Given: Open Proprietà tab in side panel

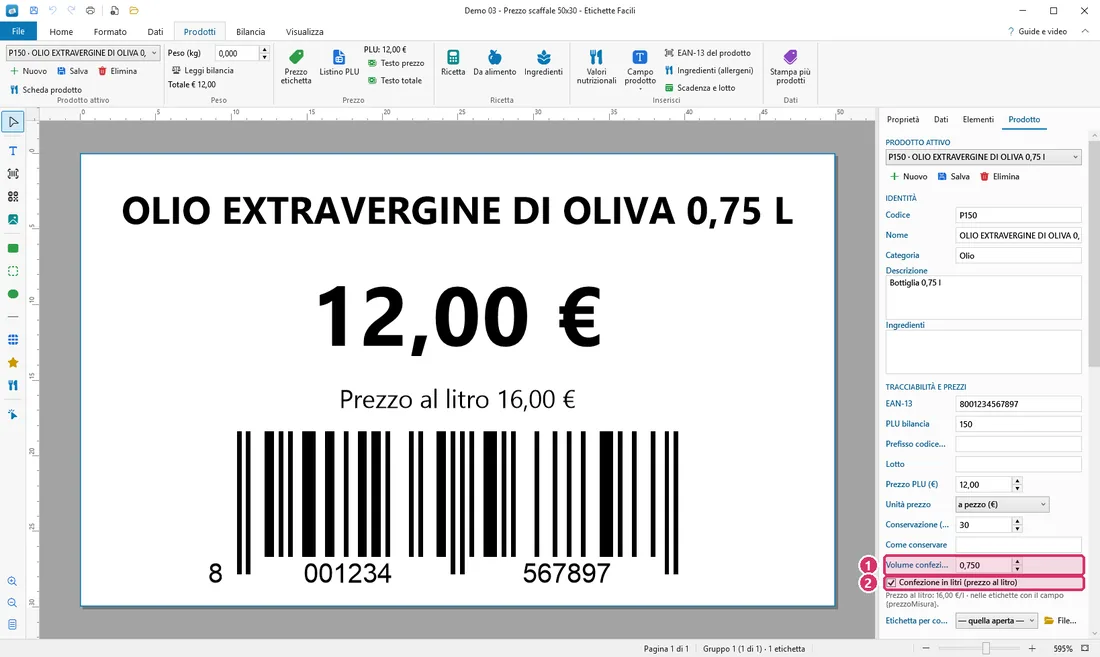Looking at the screenshot, I should 903,119.
